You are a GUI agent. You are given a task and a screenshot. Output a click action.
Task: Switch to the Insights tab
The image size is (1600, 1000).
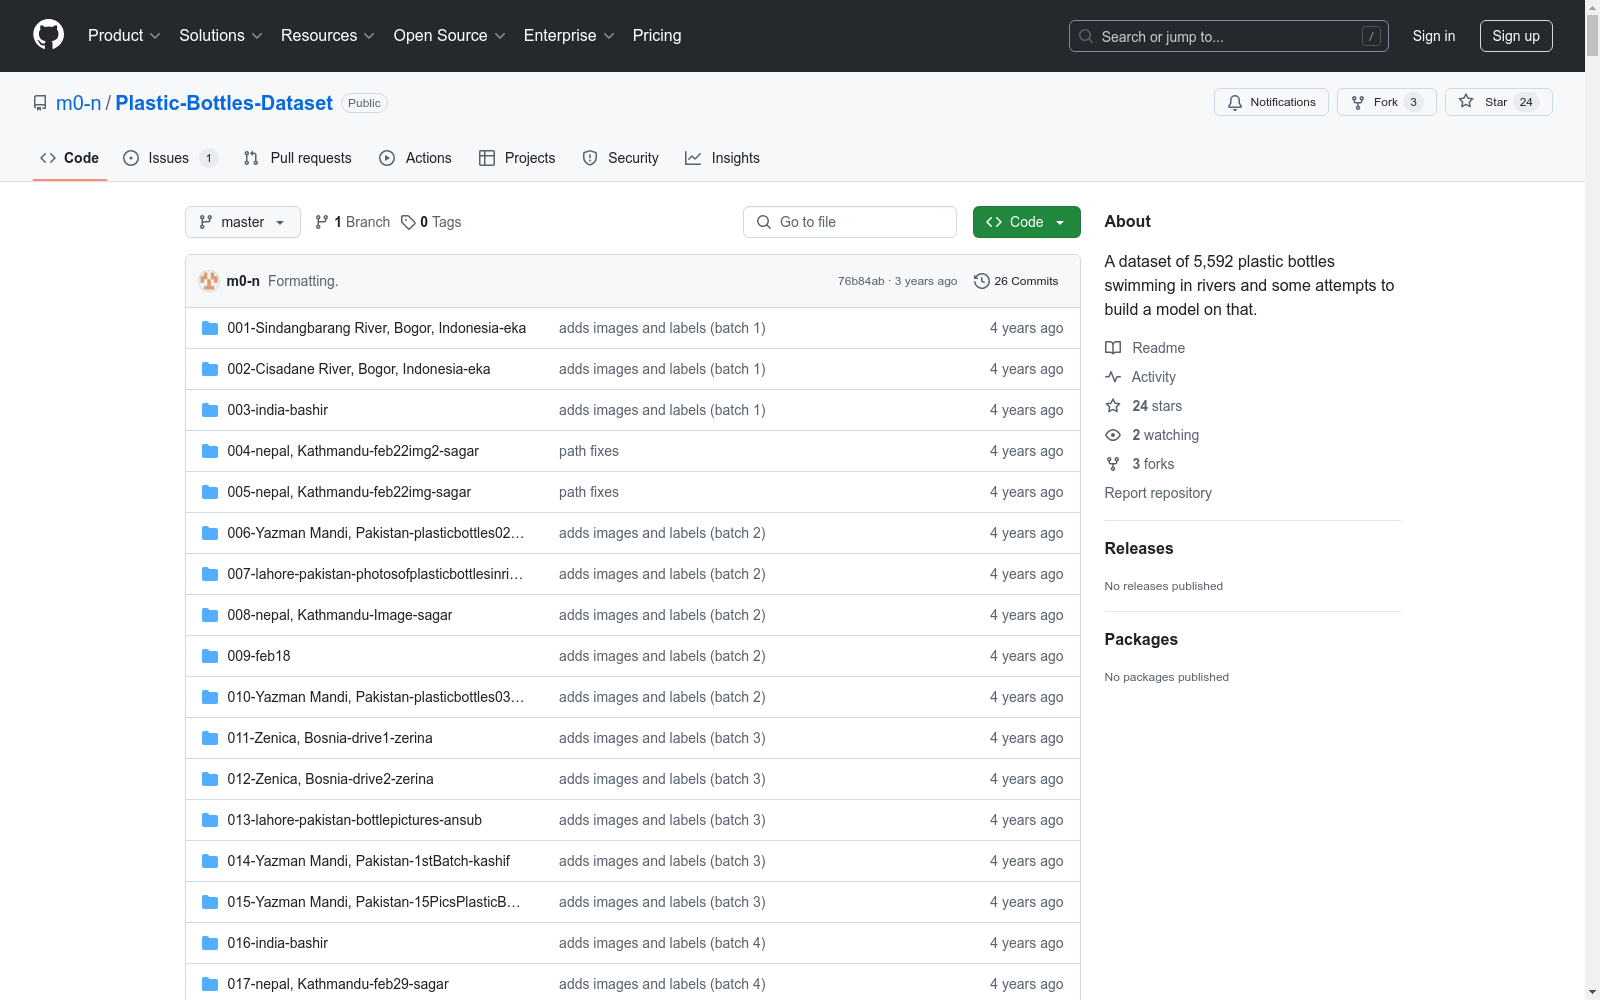coord(723,158)
